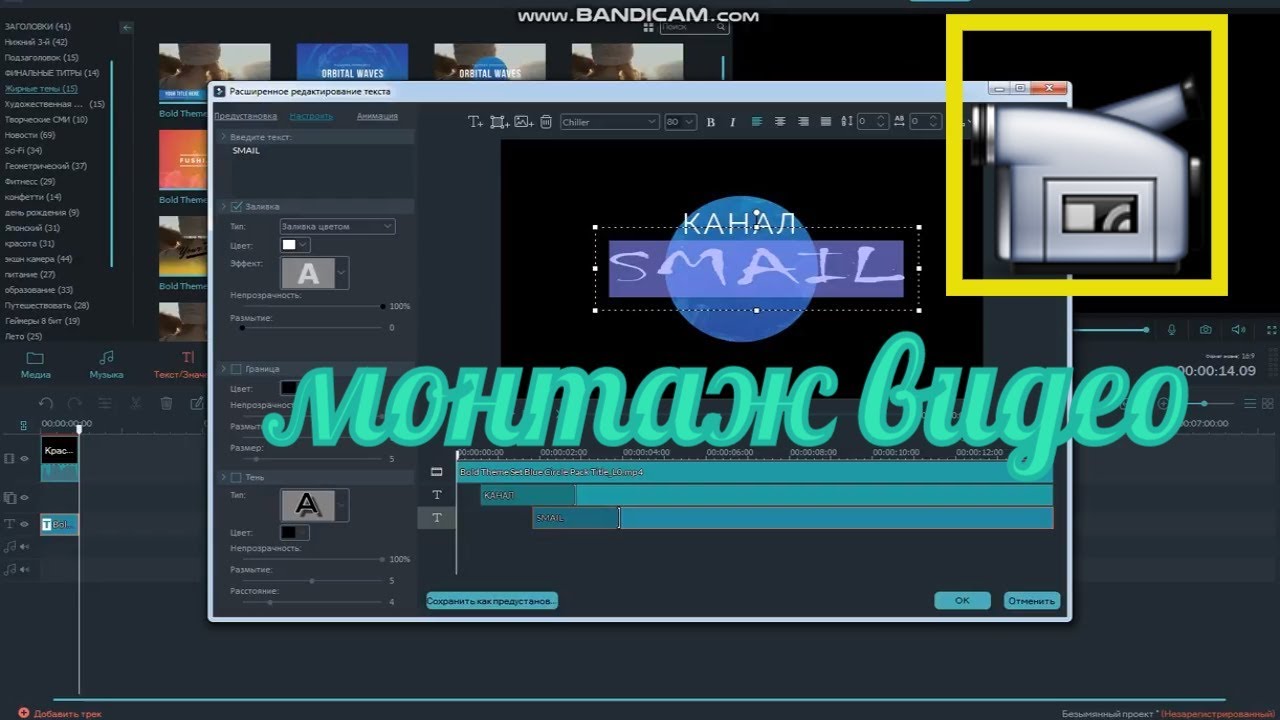Viewport: 1280px width, 720px height.
Task: Mute the first audio track
Action: coord(24,546)
